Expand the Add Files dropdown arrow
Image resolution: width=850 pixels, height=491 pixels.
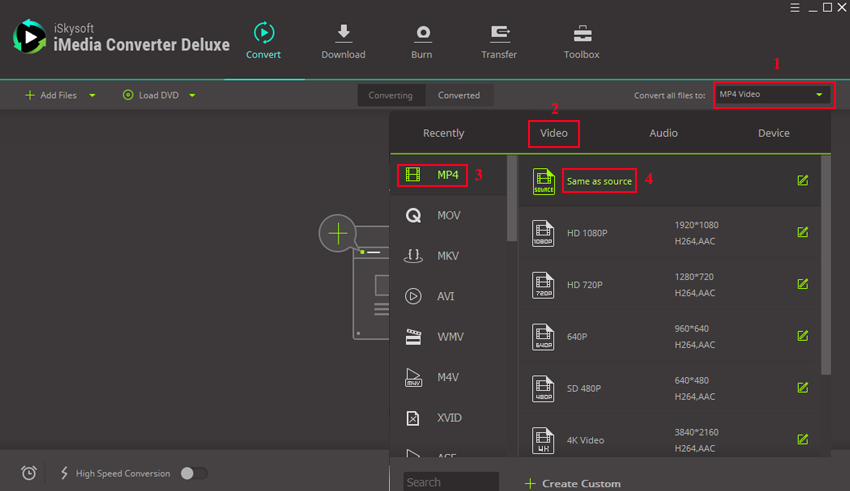click(92, 95)
